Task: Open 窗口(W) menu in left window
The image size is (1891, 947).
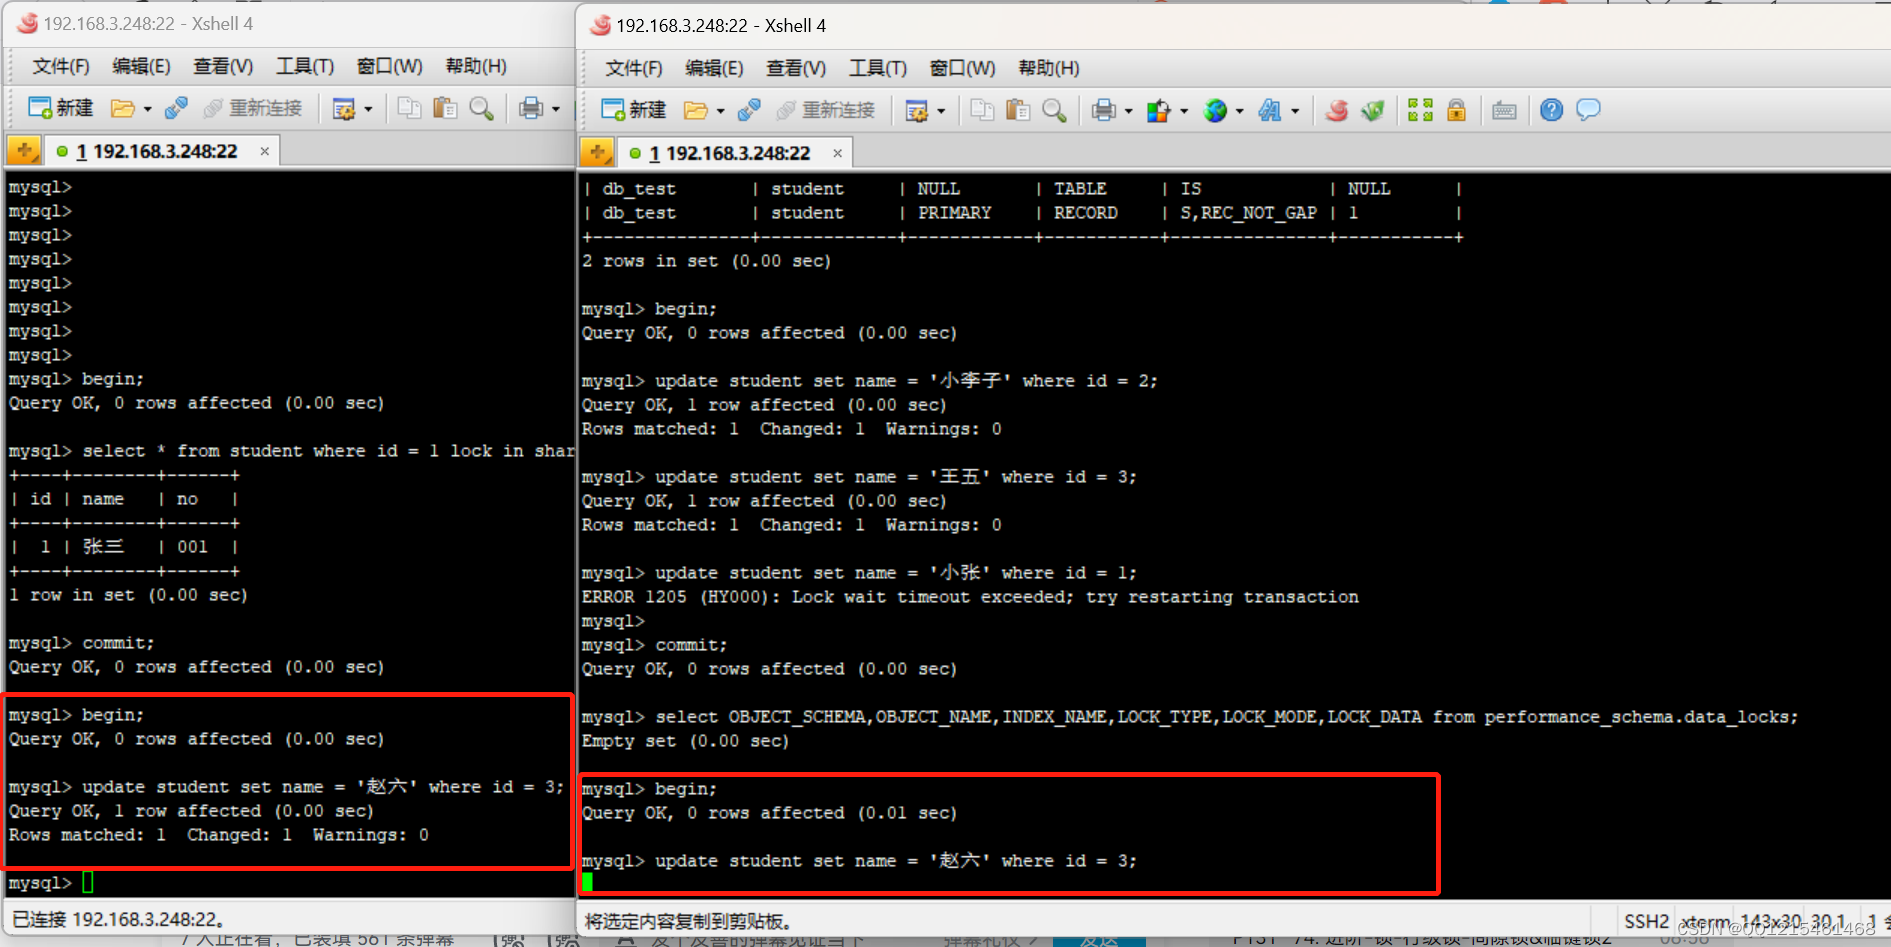Action: (389, 66)
